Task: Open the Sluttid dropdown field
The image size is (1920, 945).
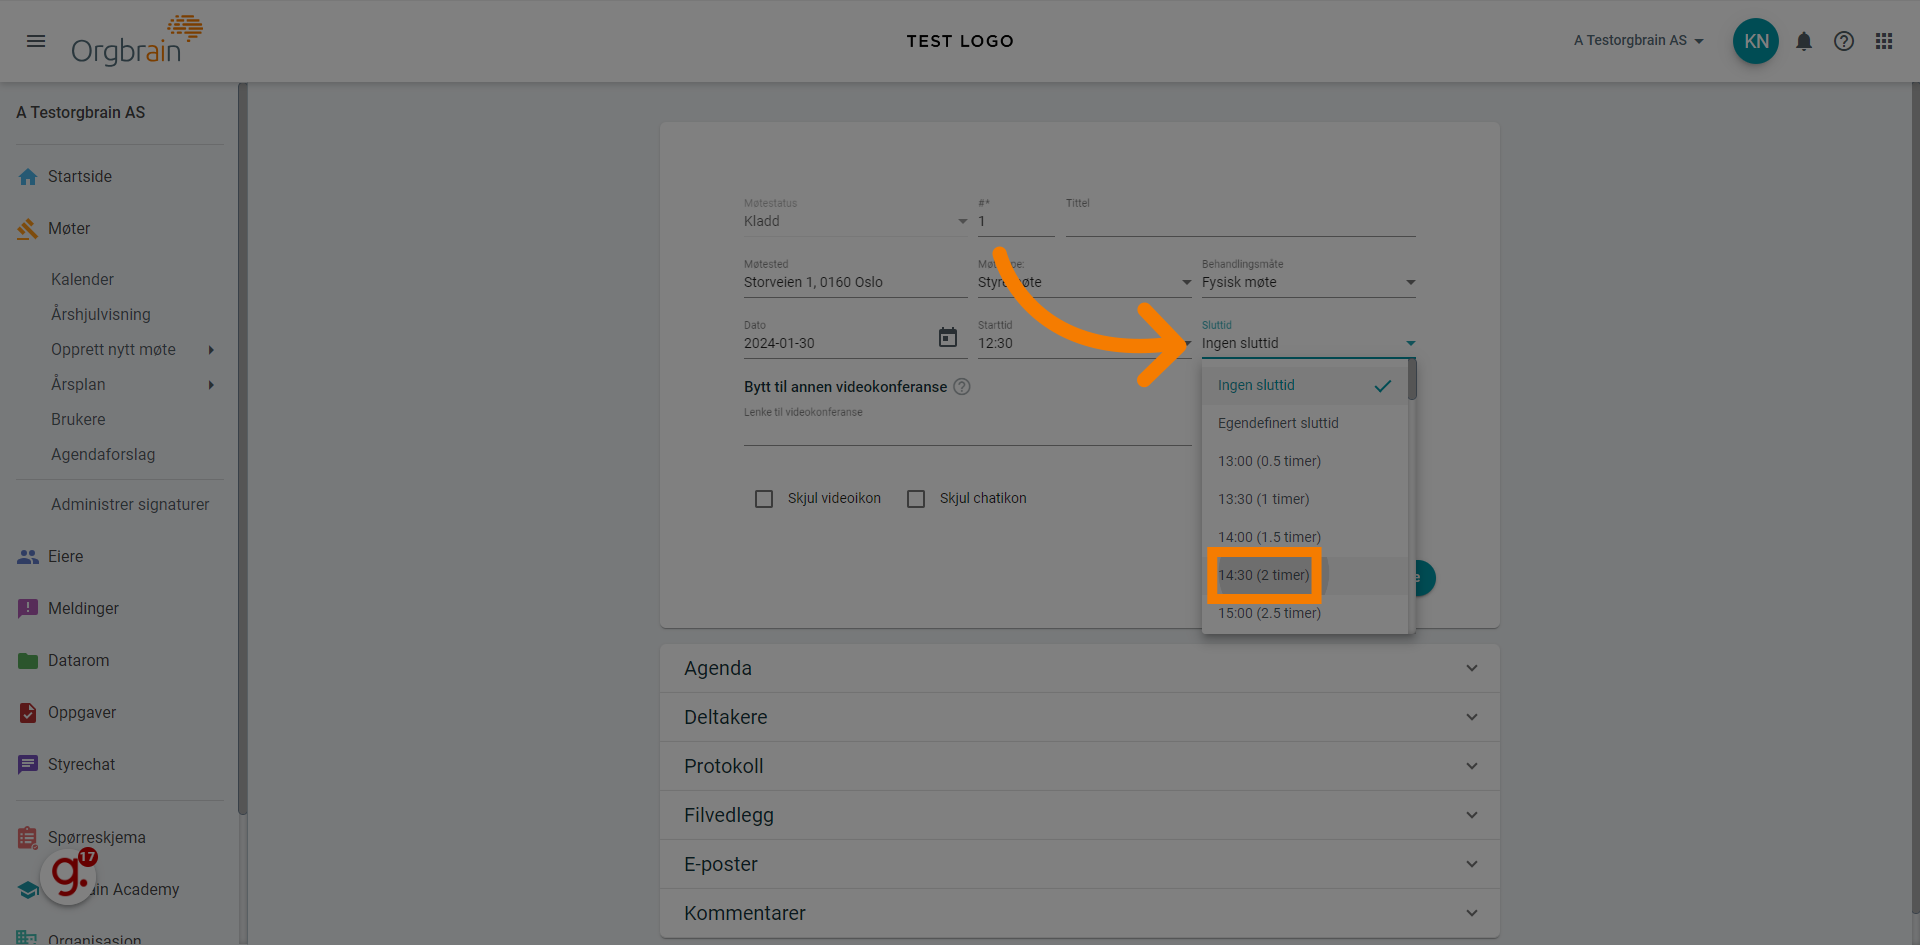Action: [x=1309, y=343]
